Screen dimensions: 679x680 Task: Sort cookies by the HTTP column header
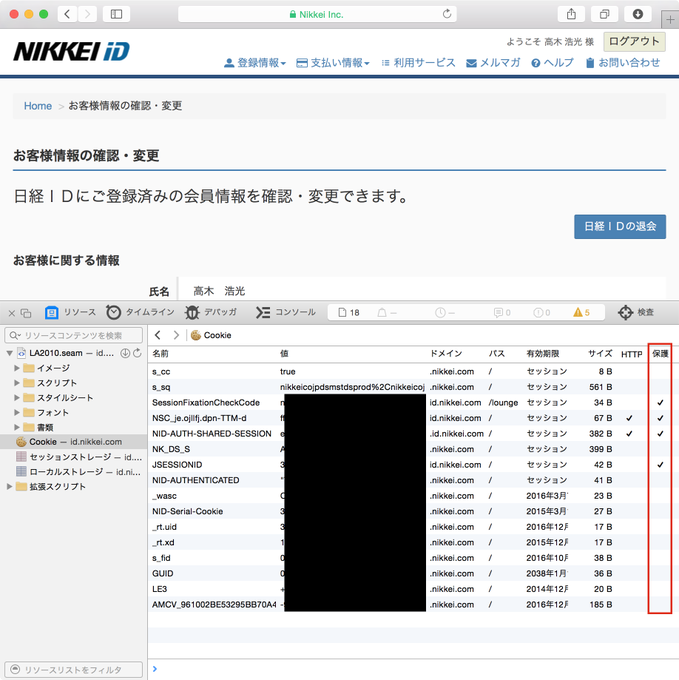[x=631, y=354]
